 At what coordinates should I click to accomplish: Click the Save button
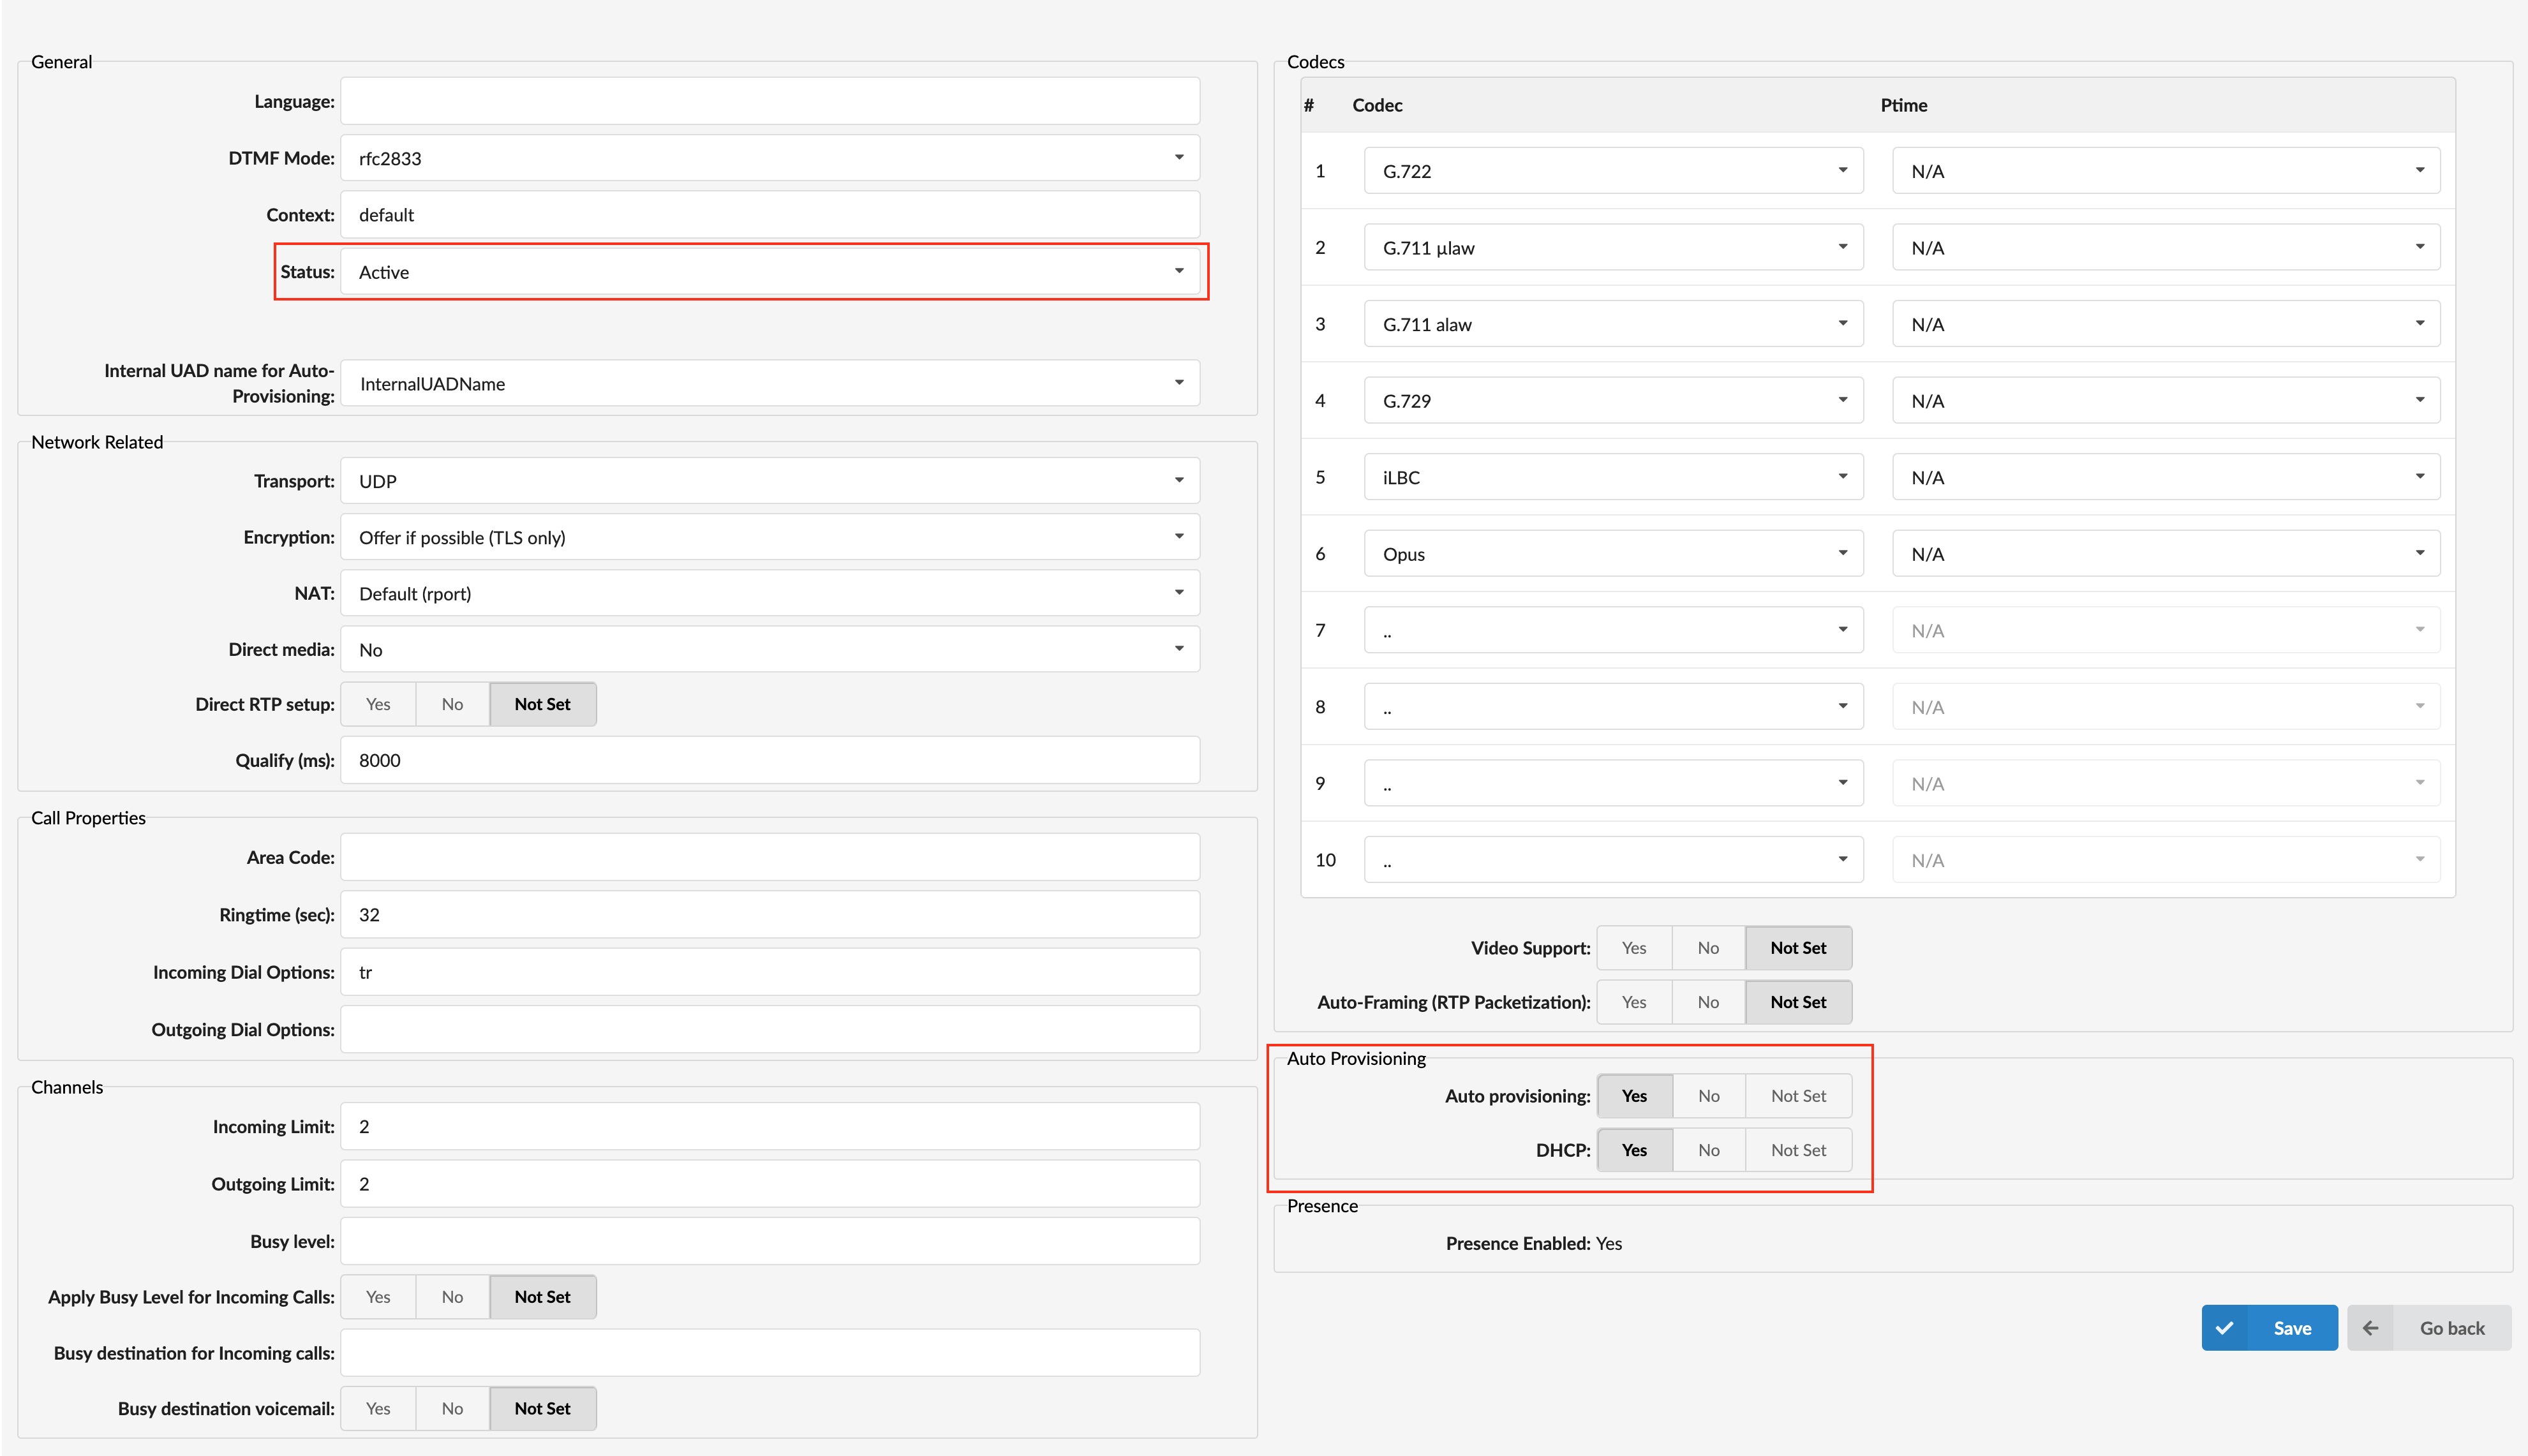click(x=2291, y=1328)
